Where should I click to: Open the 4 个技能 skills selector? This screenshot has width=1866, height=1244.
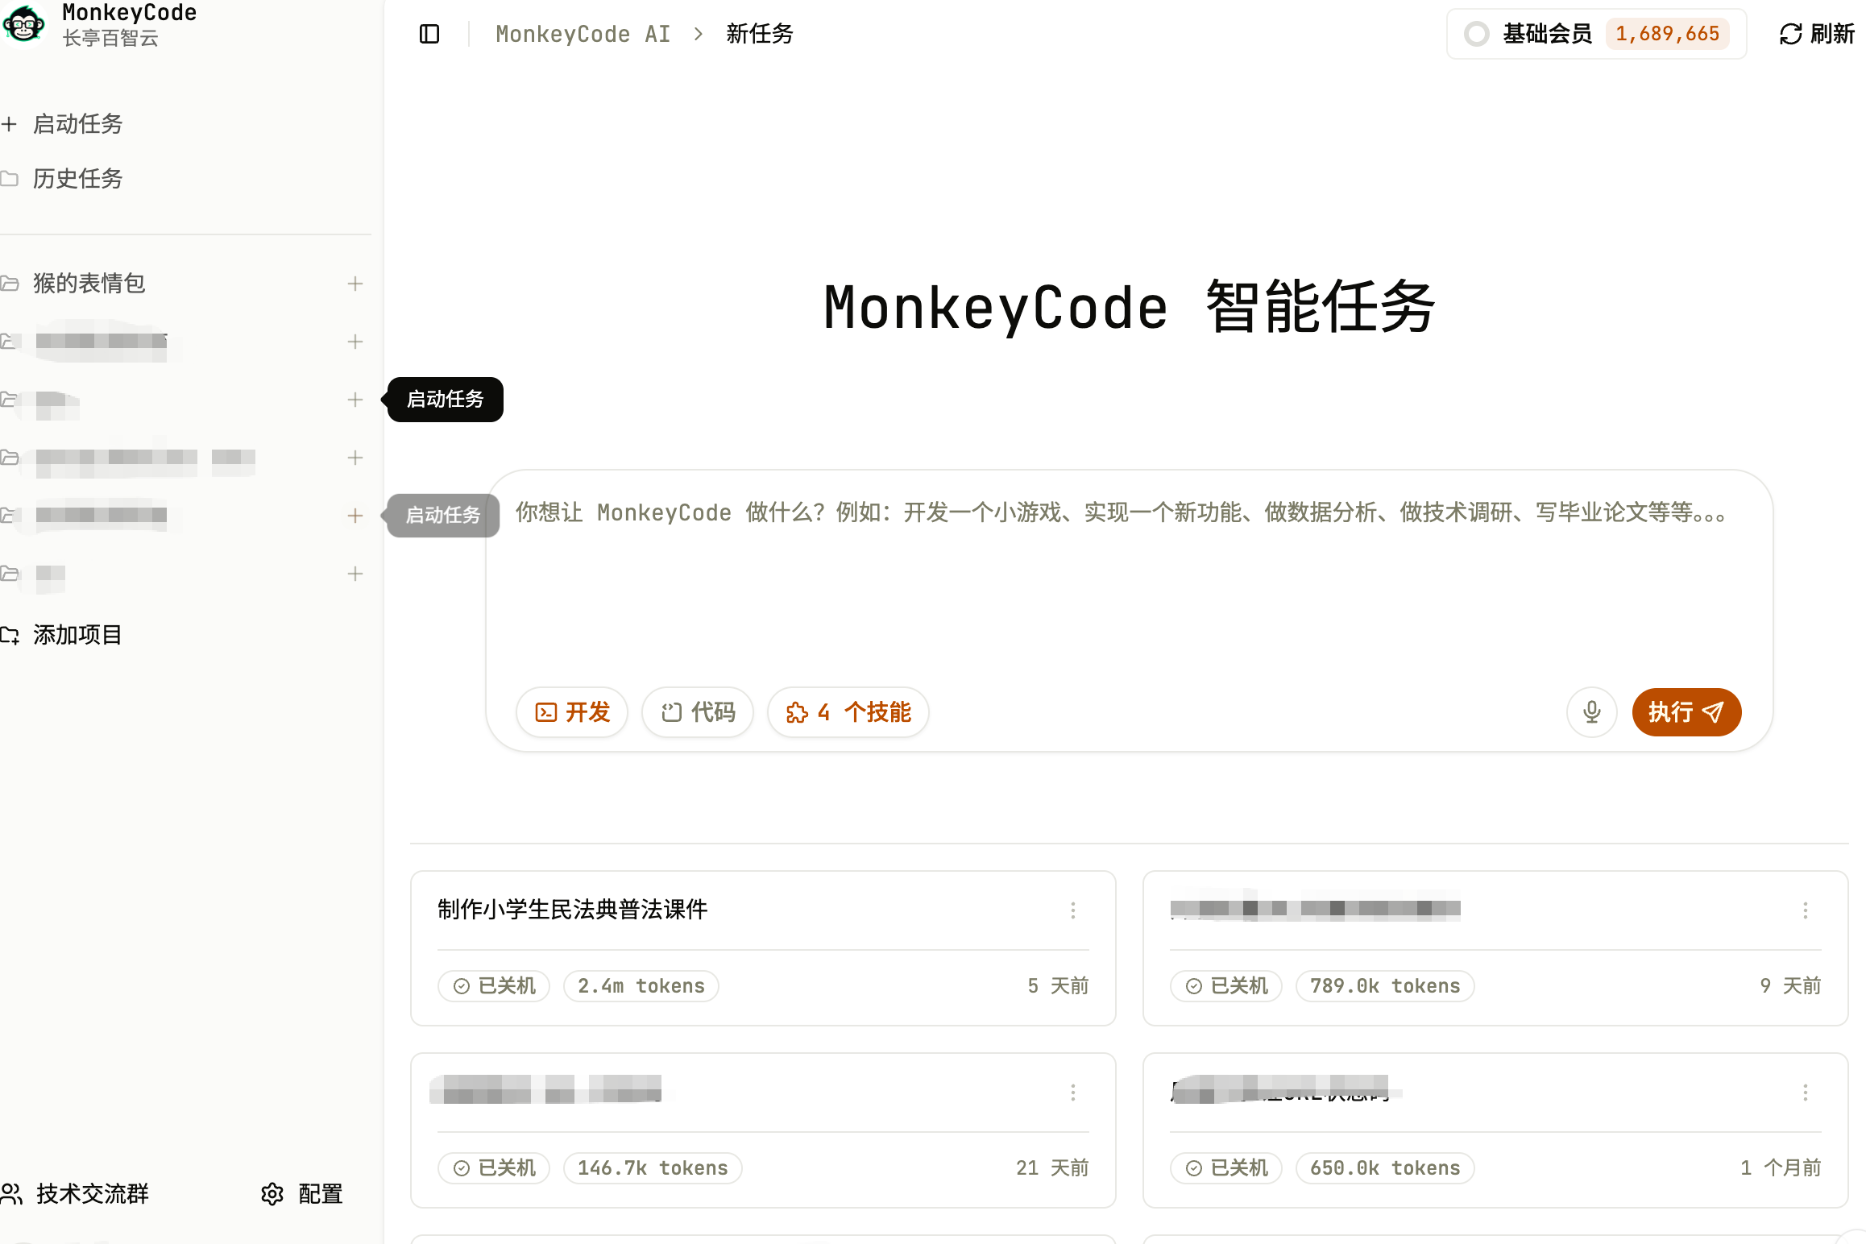[x=848, y=712]
